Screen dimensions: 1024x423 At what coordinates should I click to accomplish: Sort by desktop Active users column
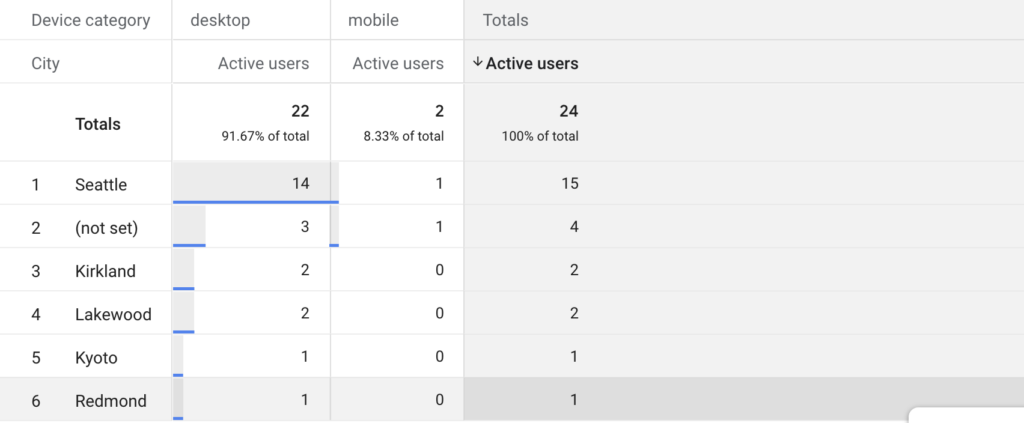tap(263, 63)
